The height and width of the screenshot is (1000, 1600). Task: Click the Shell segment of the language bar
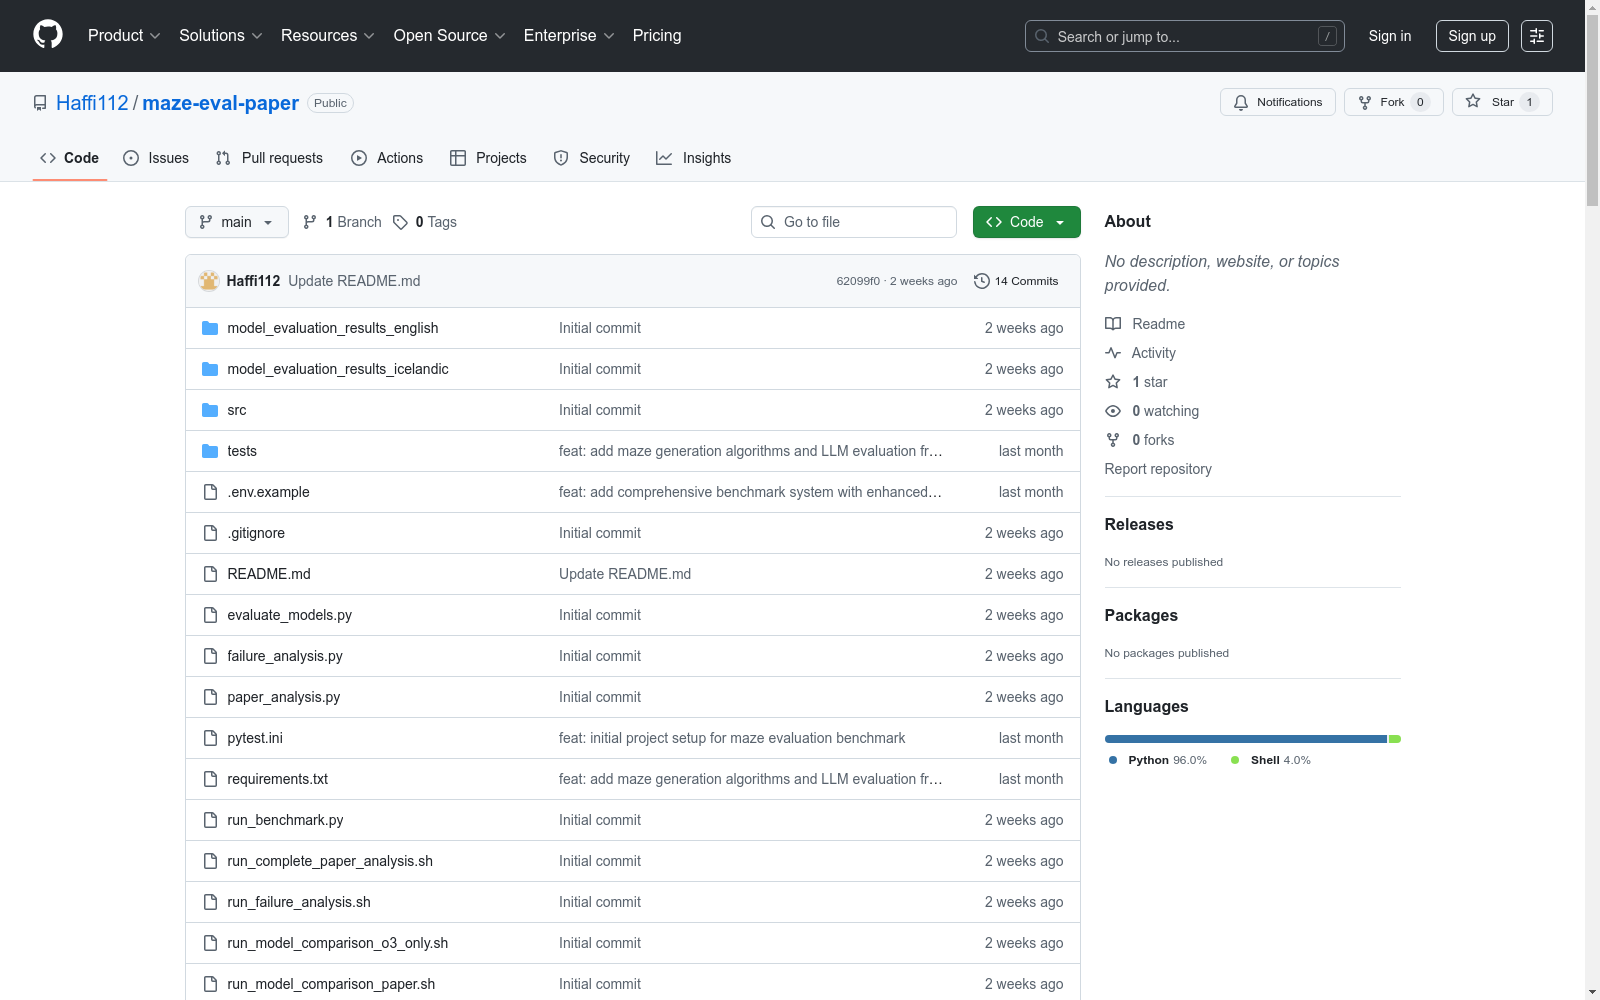point(1395,739)
